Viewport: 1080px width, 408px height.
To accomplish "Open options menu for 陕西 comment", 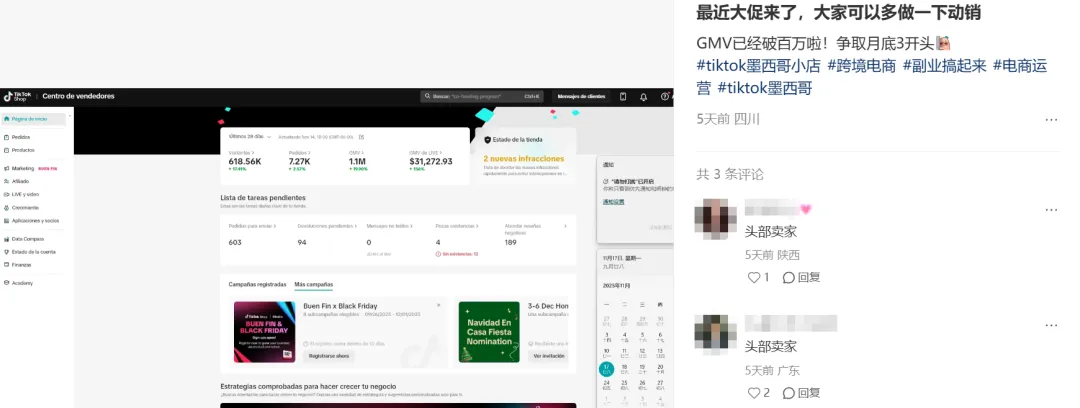I will coord(1051,210).
